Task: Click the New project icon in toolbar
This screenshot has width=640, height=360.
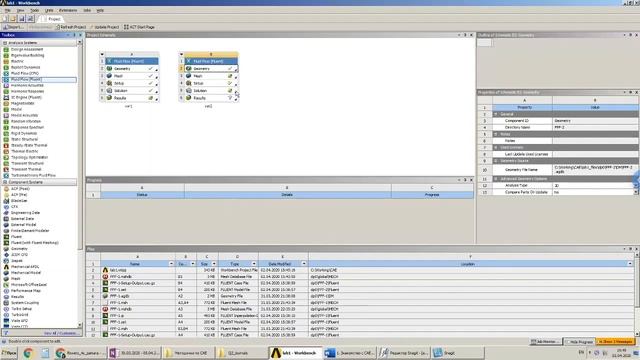Action: pyautogui.click(x=5, y=19)
